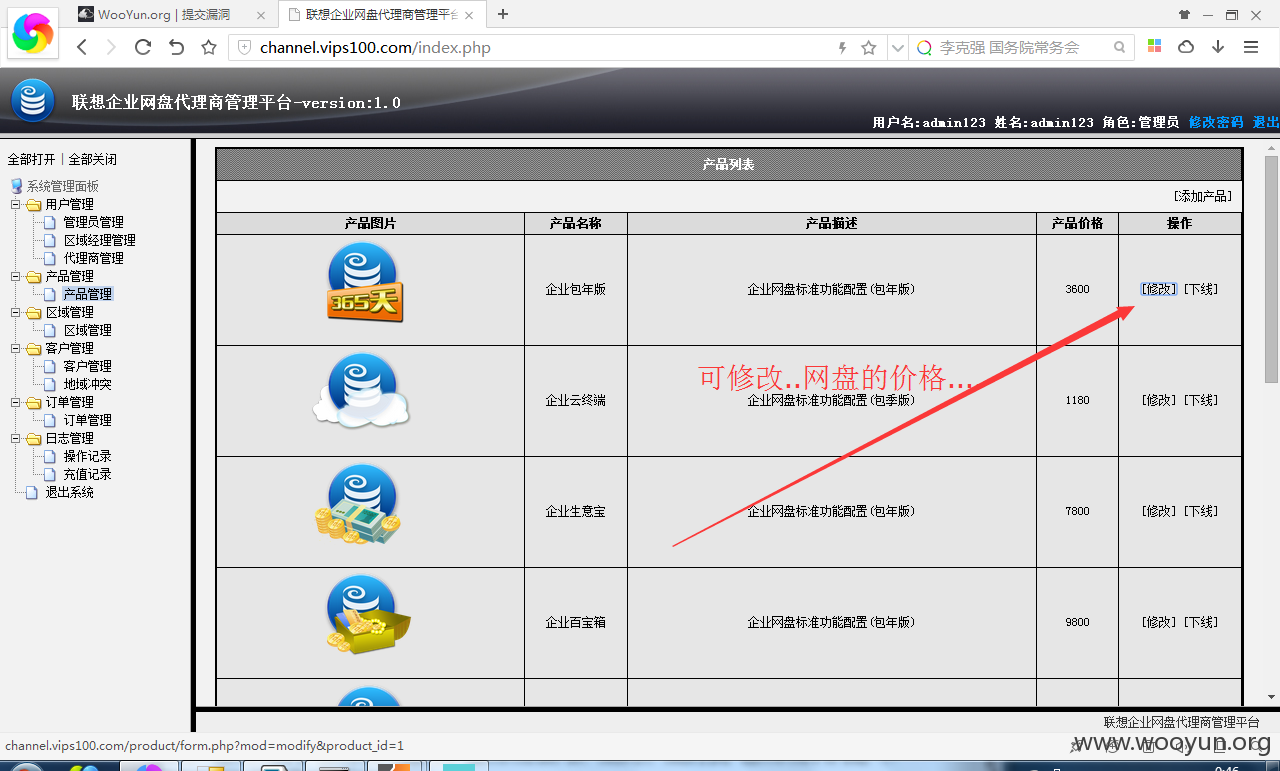Image resolution: width=1280 pixels, height=771 pixels.
Task: Switch to the WooYun.org tab
Action: click(171, 14)
